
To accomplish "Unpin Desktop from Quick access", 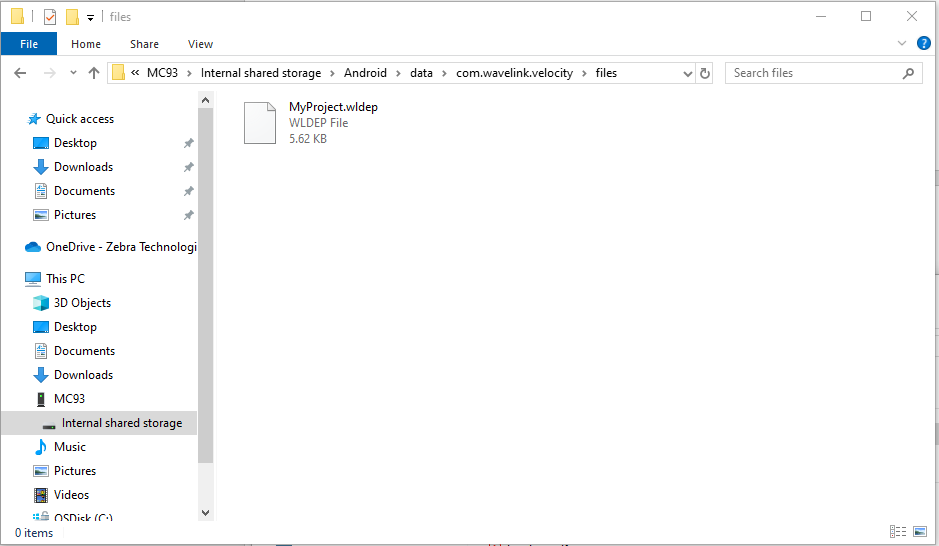I will pos(188,143).
